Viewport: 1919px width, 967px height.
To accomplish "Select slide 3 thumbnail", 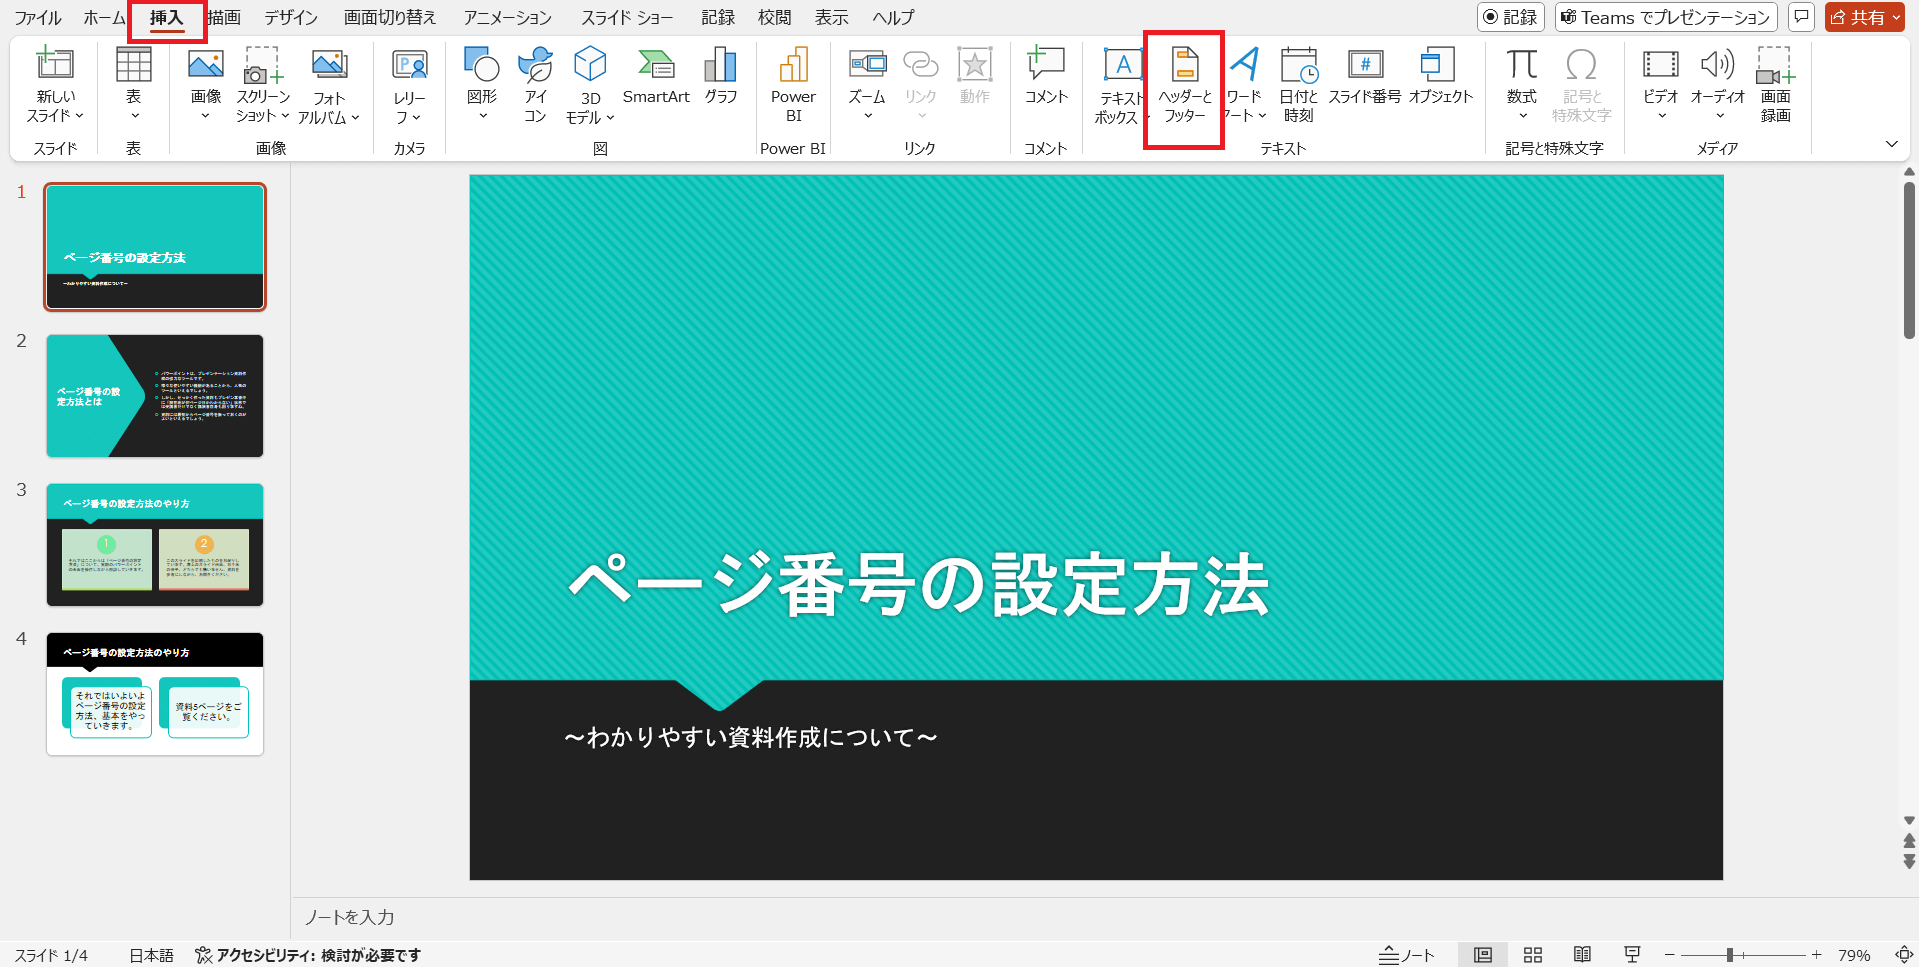I will (154, 545).
